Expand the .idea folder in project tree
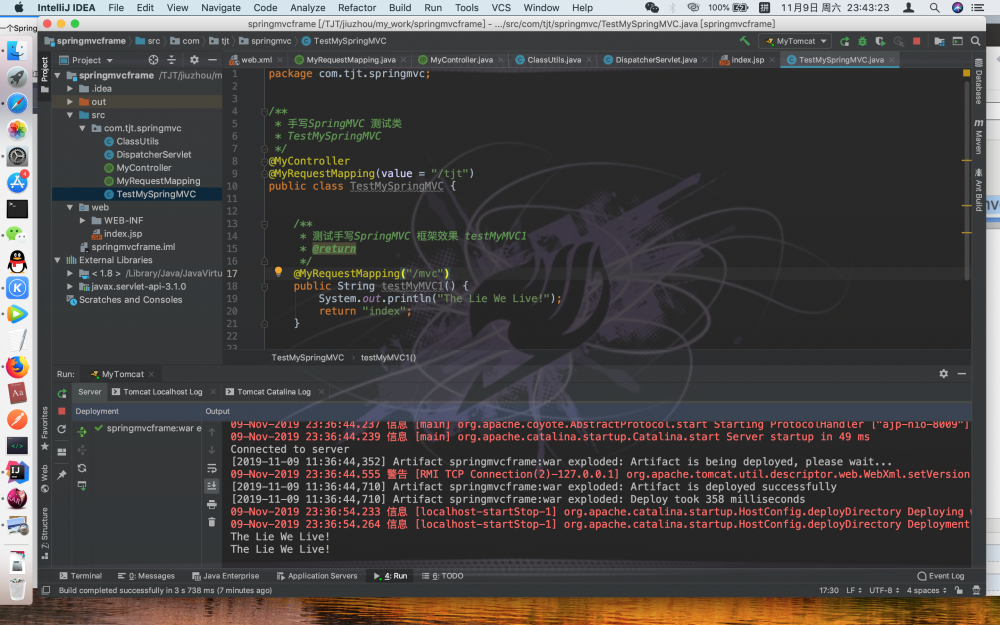The height and width of the screenshot is (625, 1000). pos(70,89)
